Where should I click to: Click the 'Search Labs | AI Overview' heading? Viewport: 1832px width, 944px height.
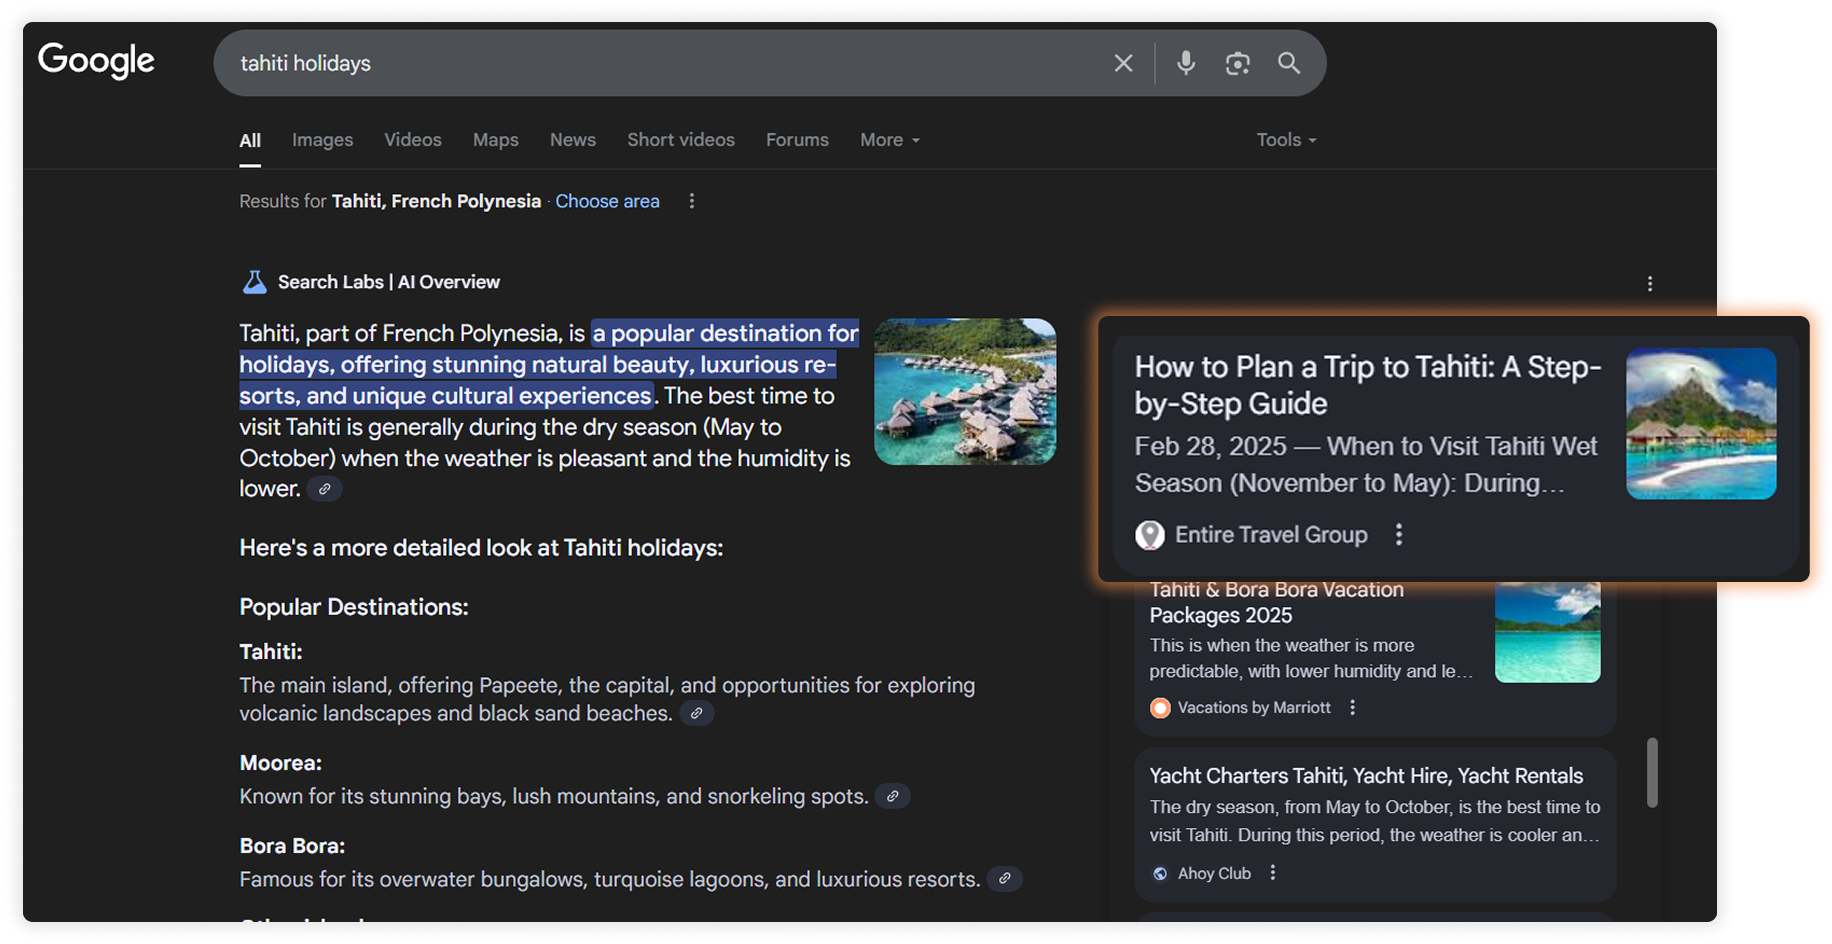(x=389, y=282)
